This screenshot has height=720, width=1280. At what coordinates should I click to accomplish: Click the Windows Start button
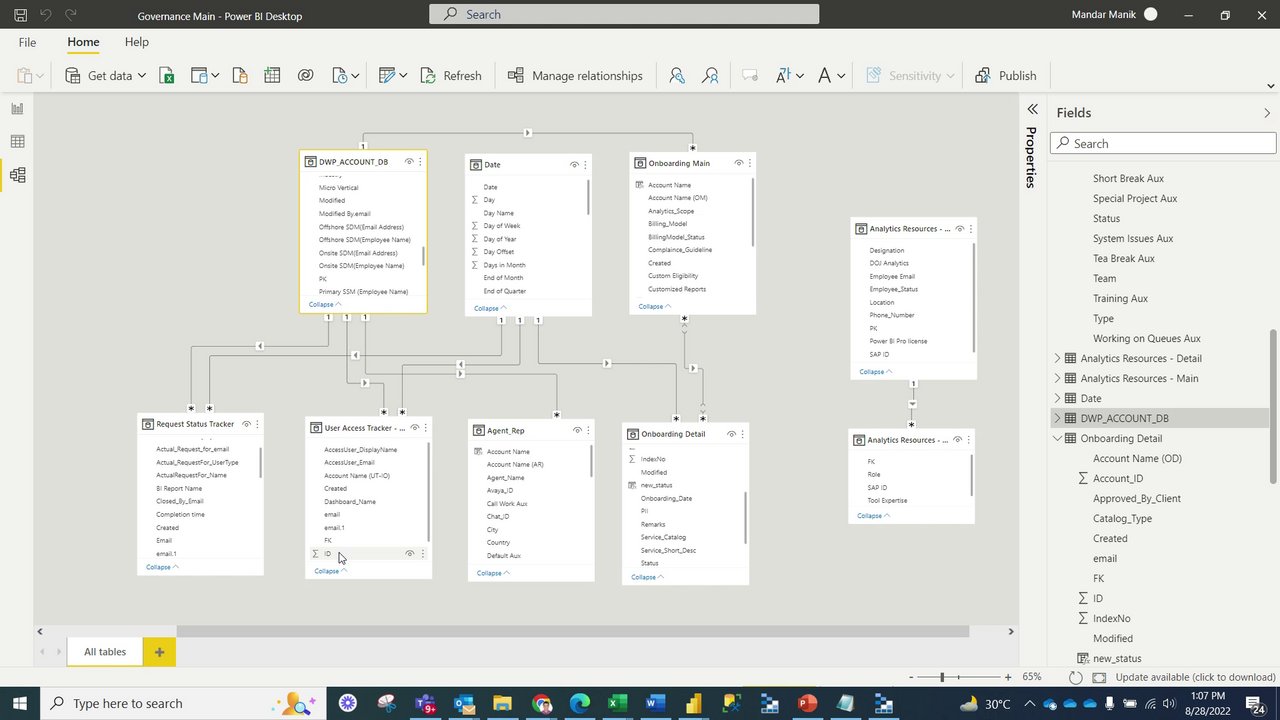click(20, 704)
